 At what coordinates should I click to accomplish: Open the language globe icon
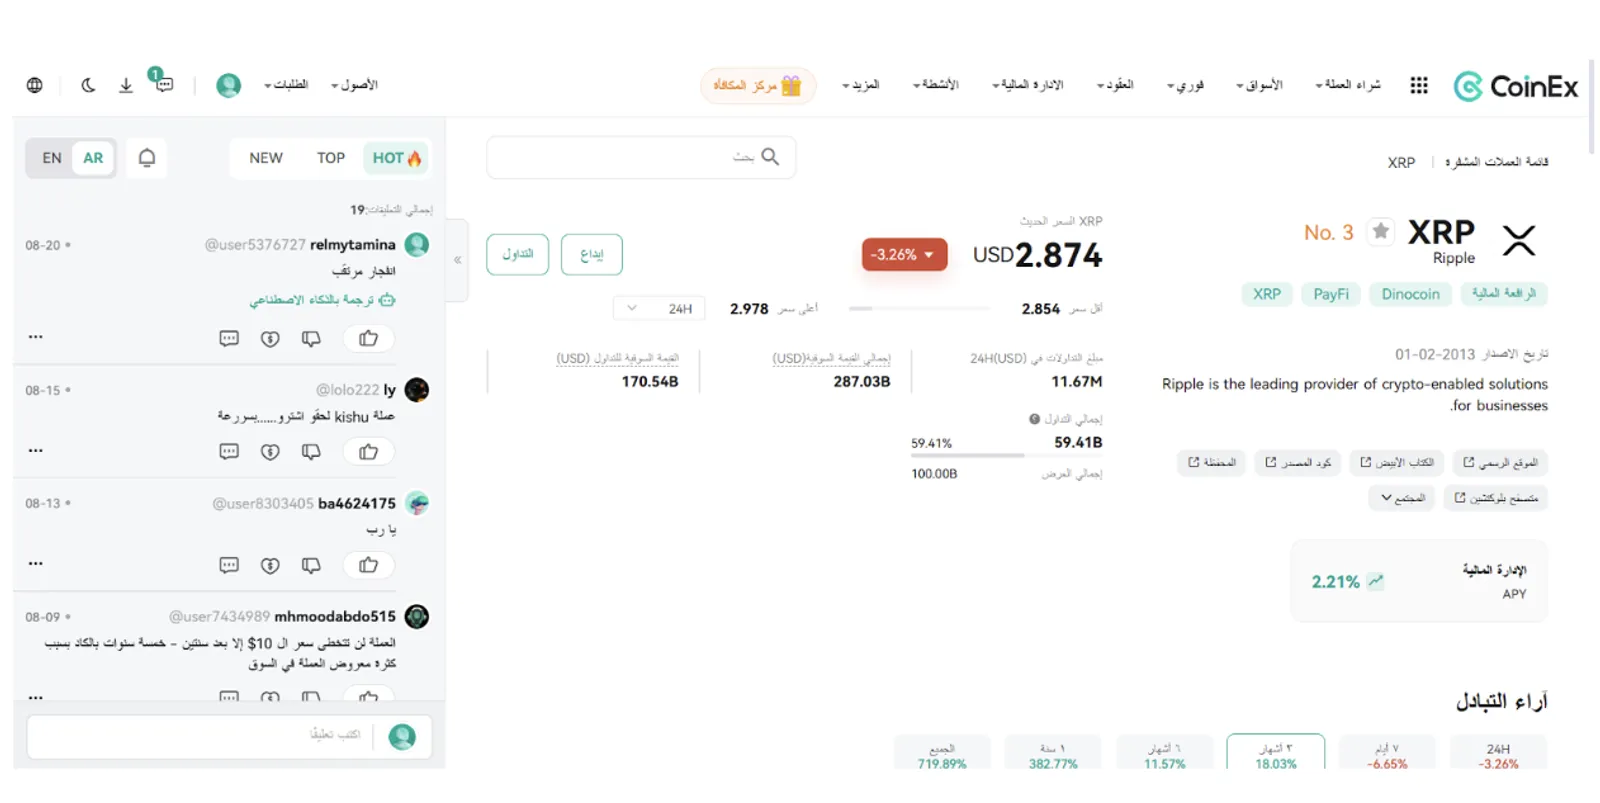pyautogui.click(x=35, y=85)
